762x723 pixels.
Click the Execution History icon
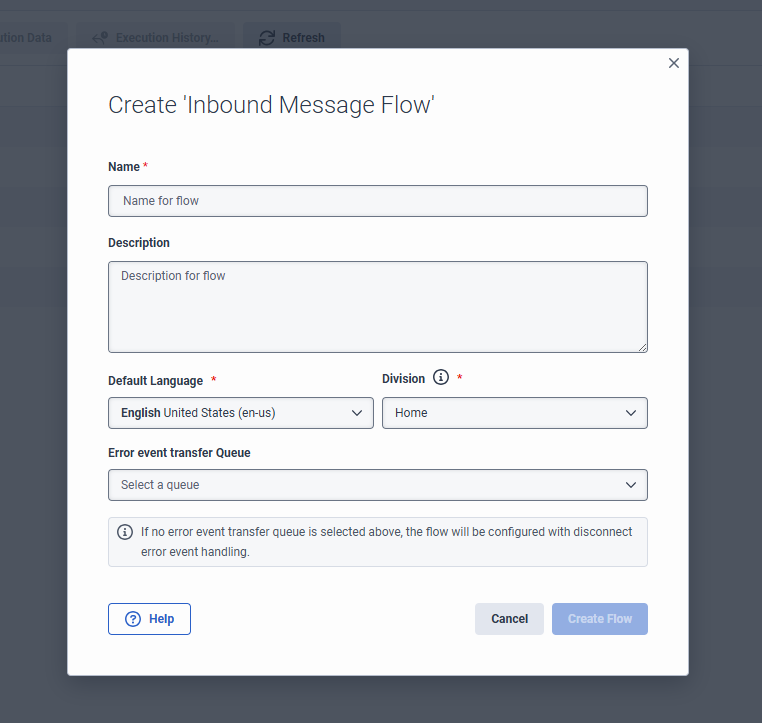click(x=100, y=38)
